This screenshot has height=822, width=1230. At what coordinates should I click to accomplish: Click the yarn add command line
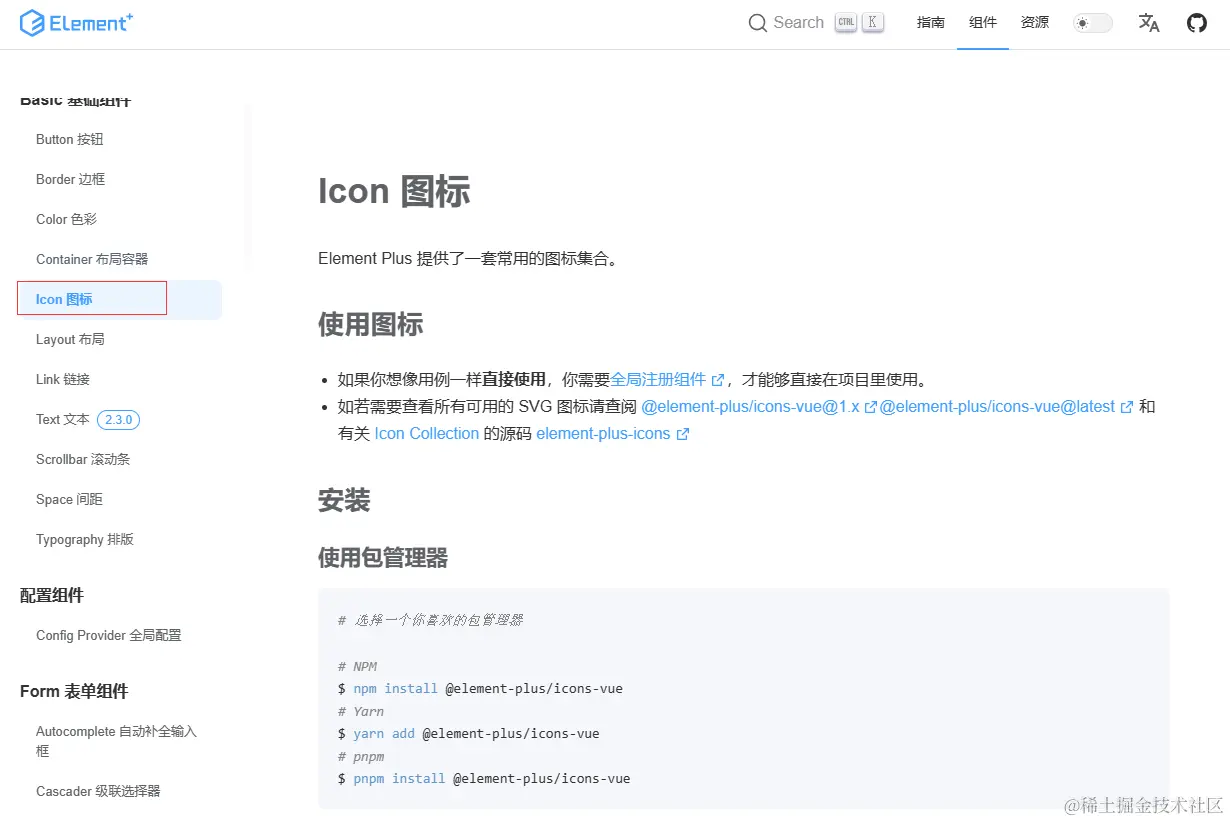click(469, 733)
